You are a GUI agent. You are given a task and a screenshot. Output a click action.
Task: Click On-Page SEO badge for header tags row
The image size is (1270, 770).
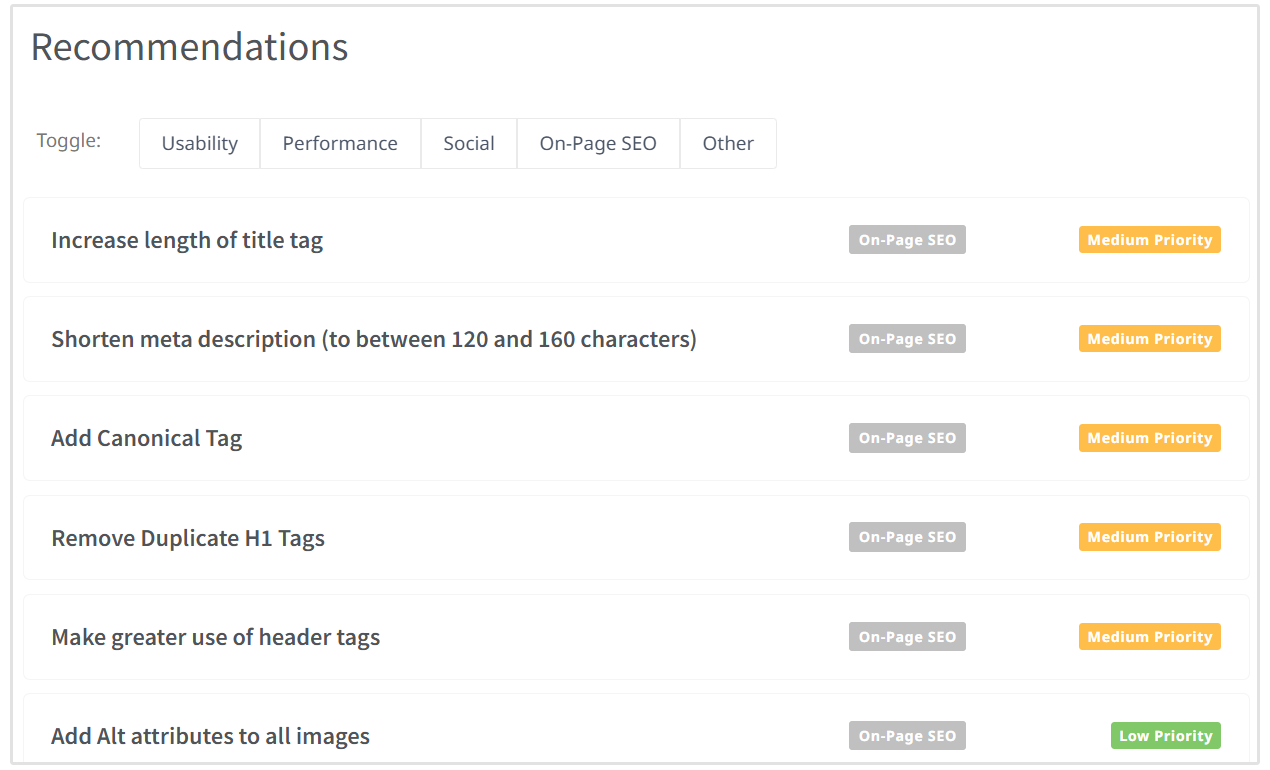tap(907, 637)
